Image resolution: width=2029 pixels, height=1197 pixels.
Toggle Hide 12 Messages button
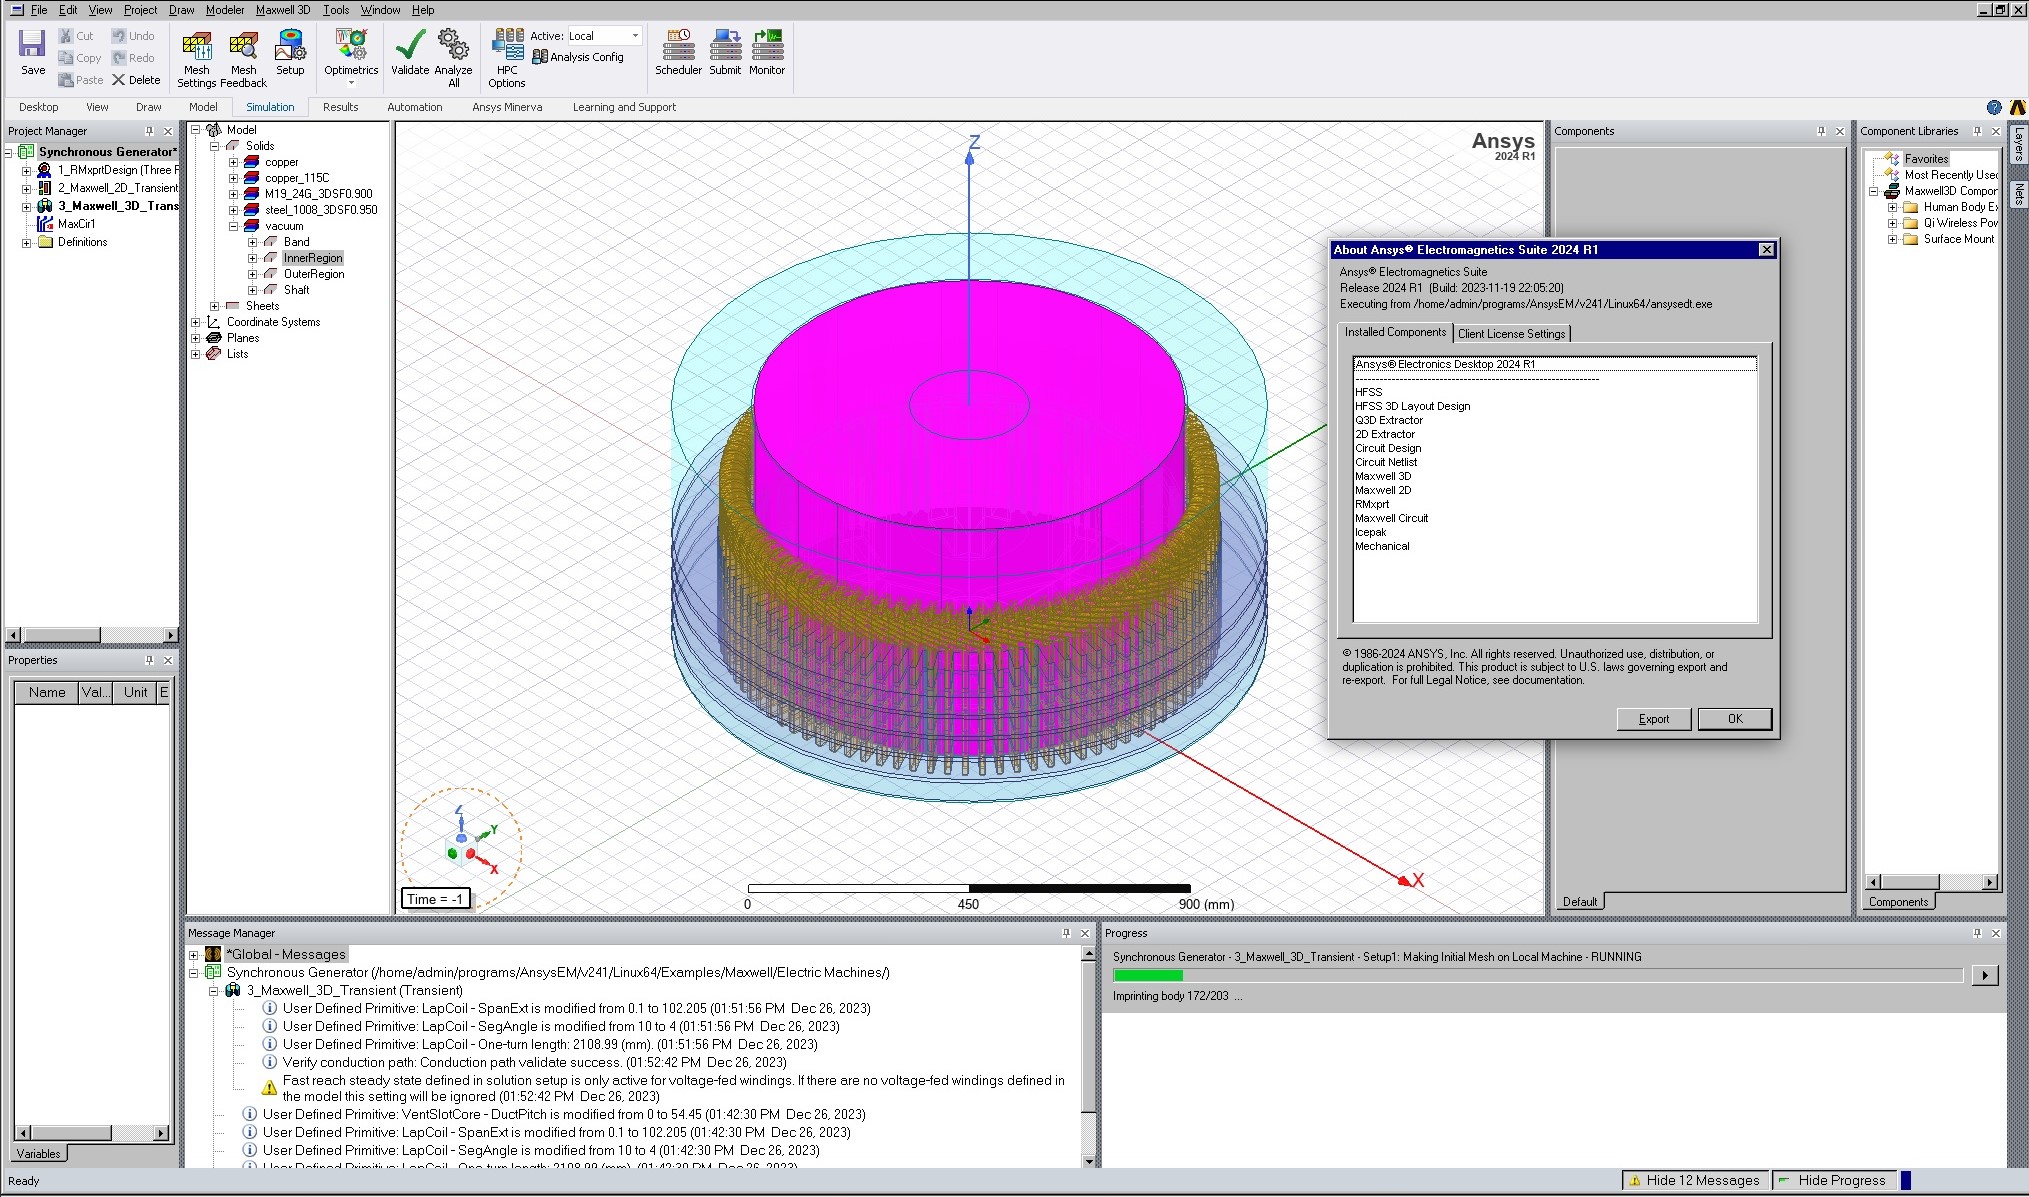click(x=1693, y=1180)
